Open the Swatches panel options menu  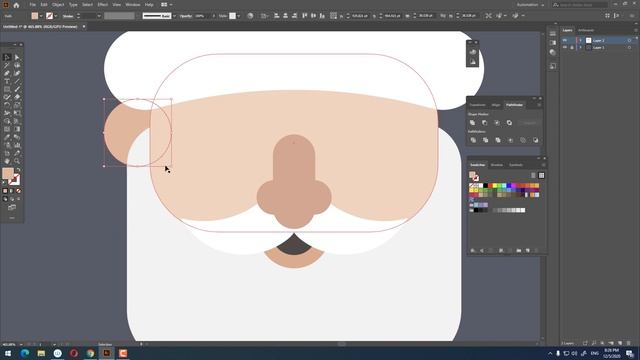pyautogui.click(x=543, y=165)
